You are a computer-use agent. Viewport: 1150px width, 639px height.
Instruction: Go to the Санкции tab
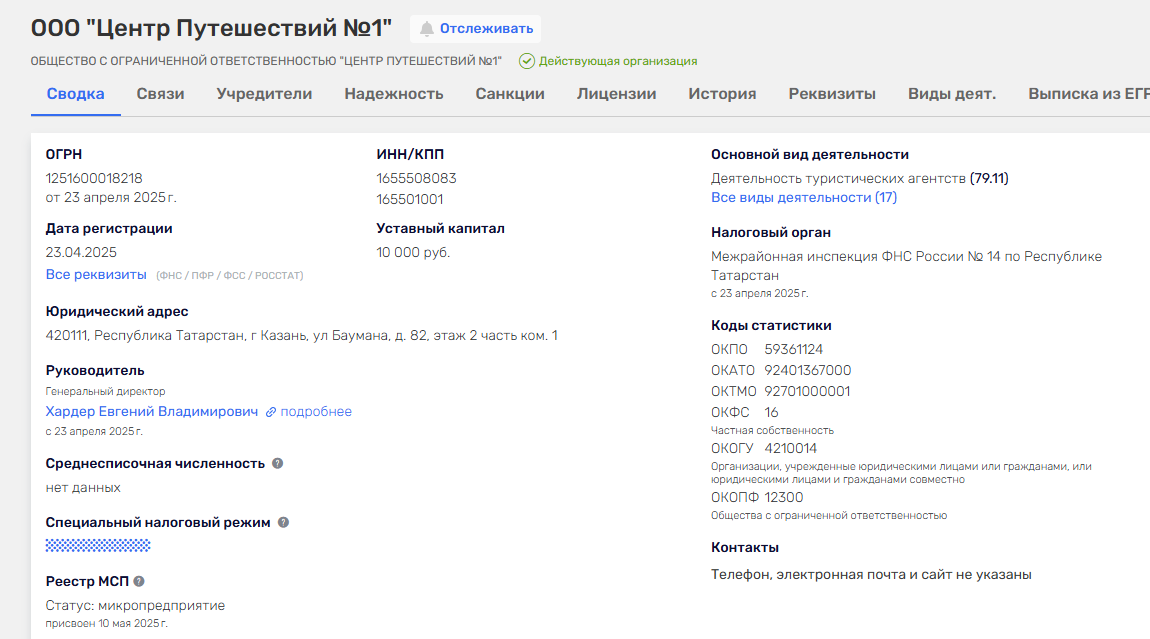(510, 94)
